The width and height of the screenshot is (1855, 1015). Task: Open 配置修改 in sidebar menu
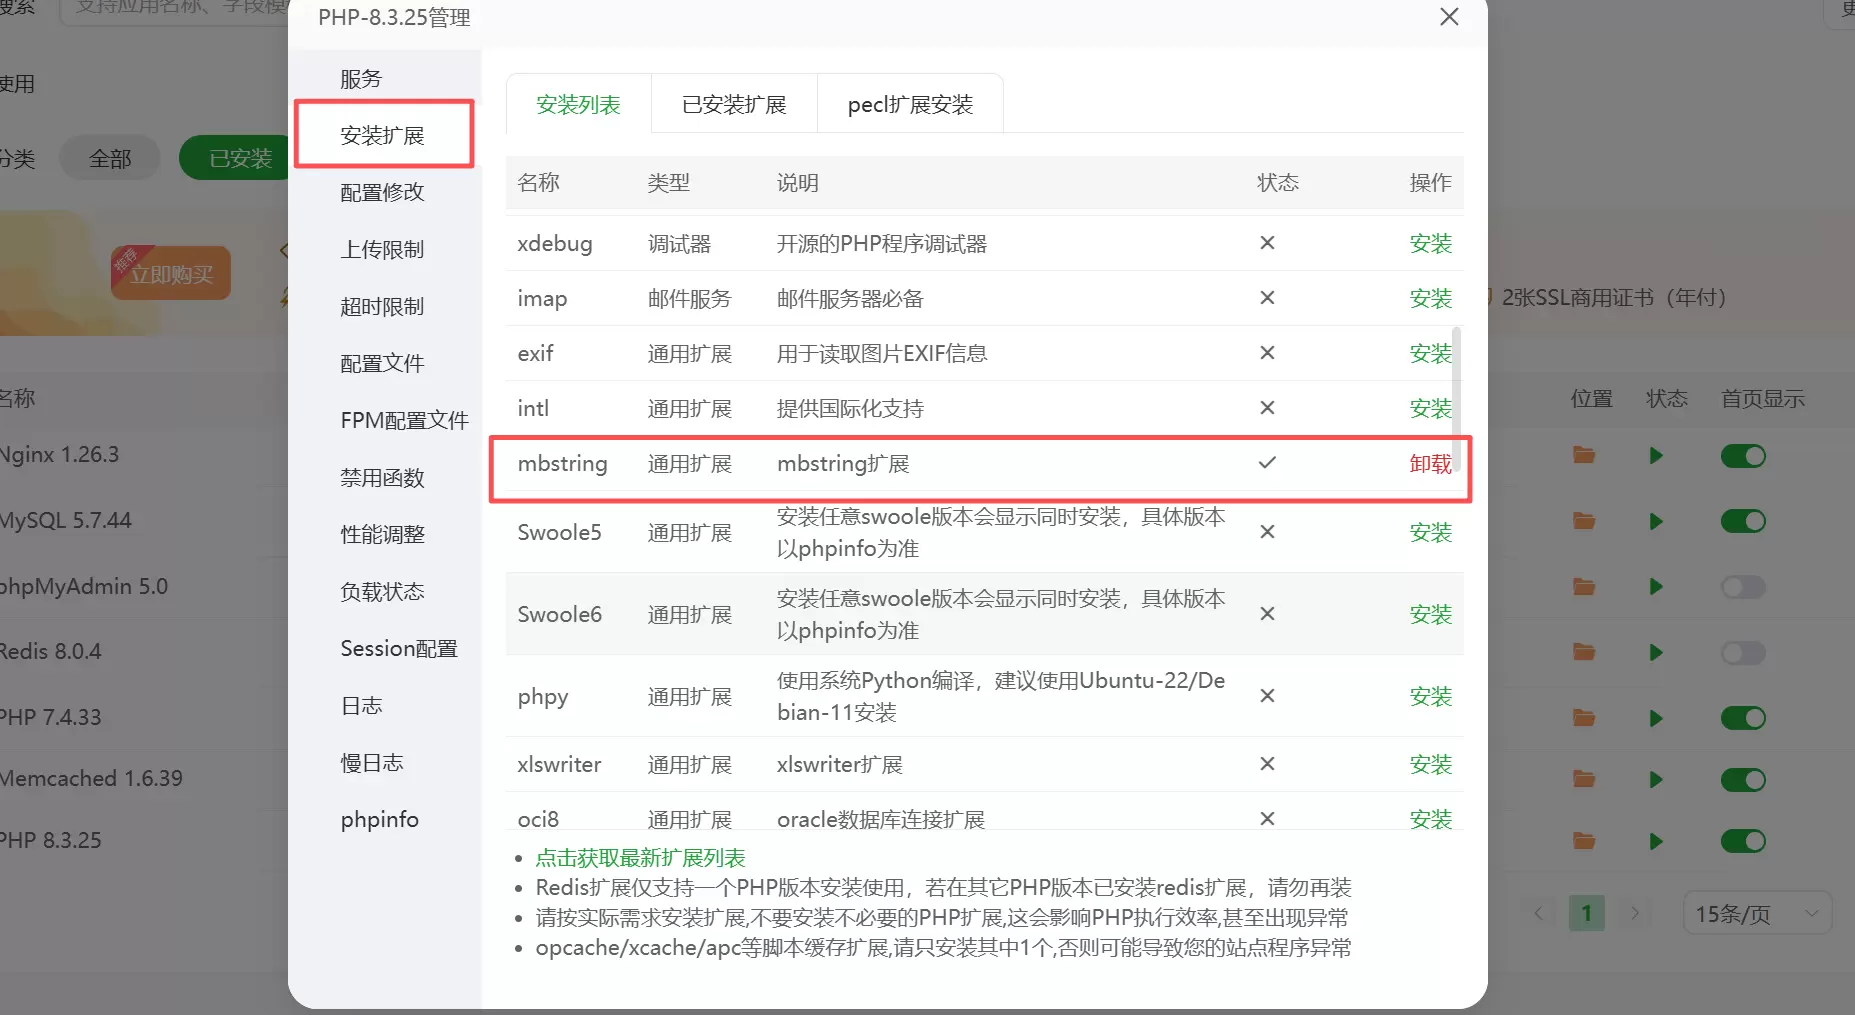pos(383,192)
